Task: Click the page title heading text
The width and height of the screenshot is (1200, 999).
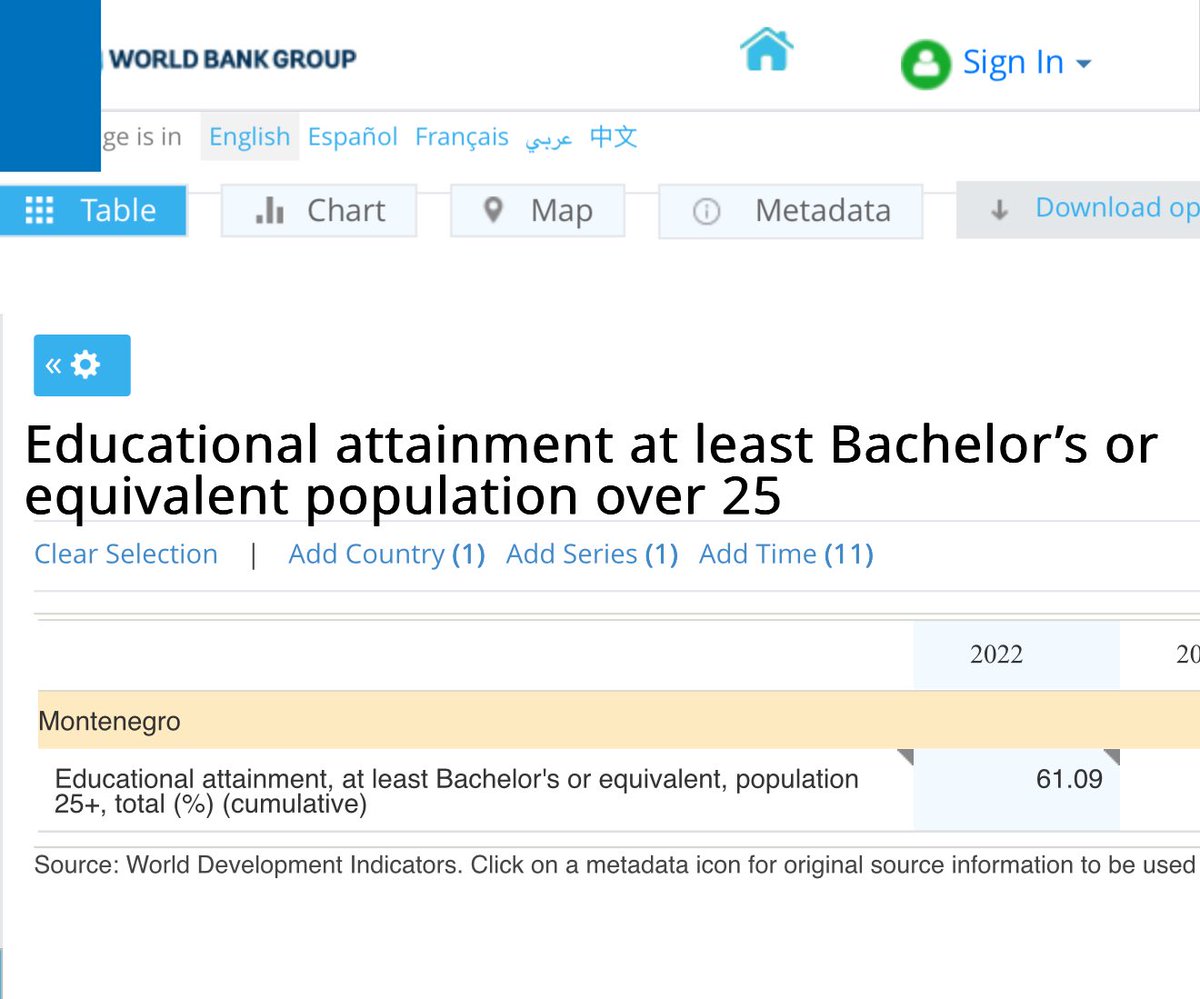Action: click(x=591, y=471)
